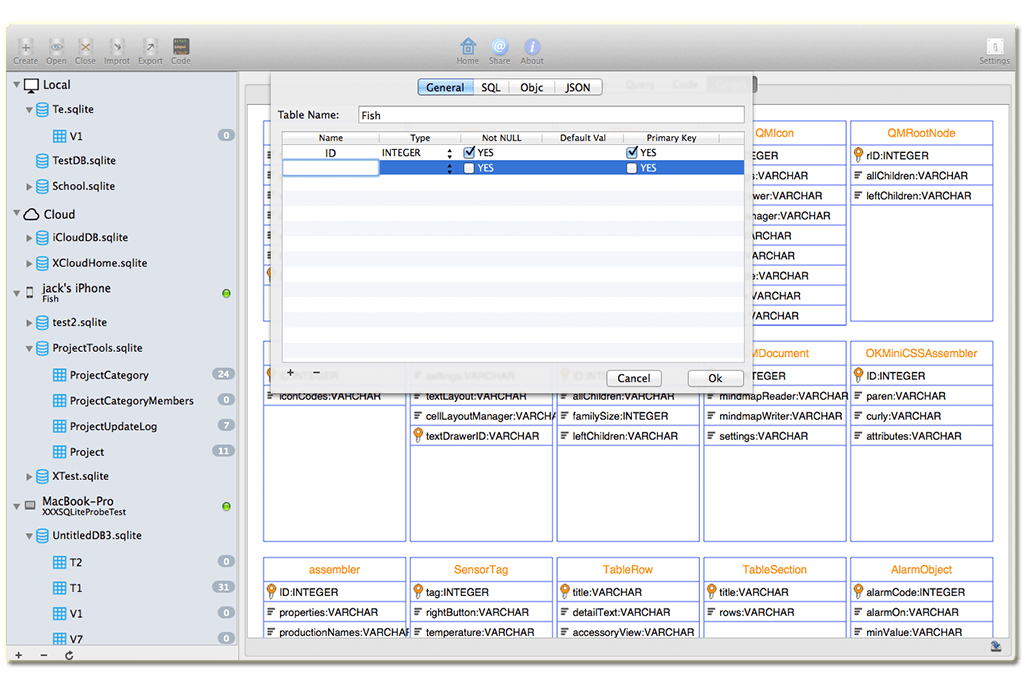Click the bottom-right status bar icon
Image resolution: width=1024 pixels, height=683 pixels.
(x=996, y=646)
